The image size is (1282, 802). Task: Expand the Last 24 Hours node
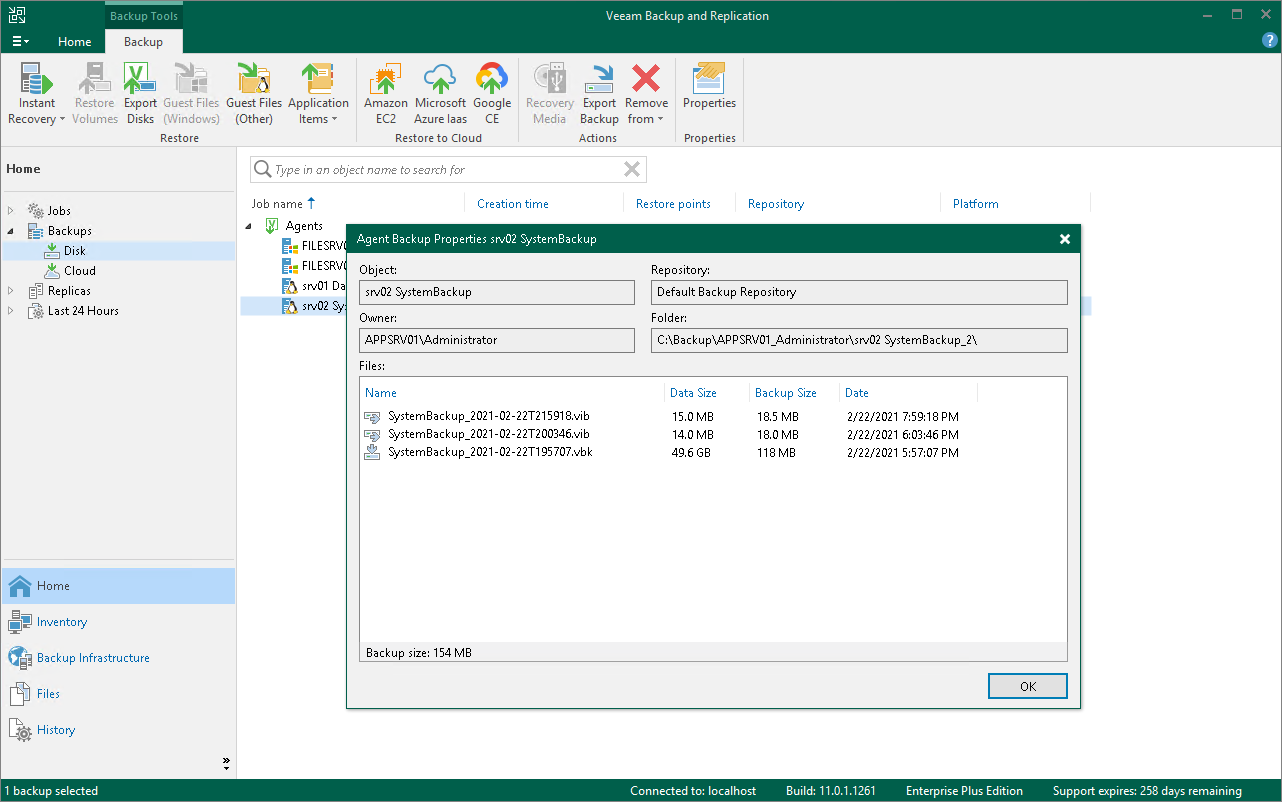pyautogui.click(x=12, y=311)
